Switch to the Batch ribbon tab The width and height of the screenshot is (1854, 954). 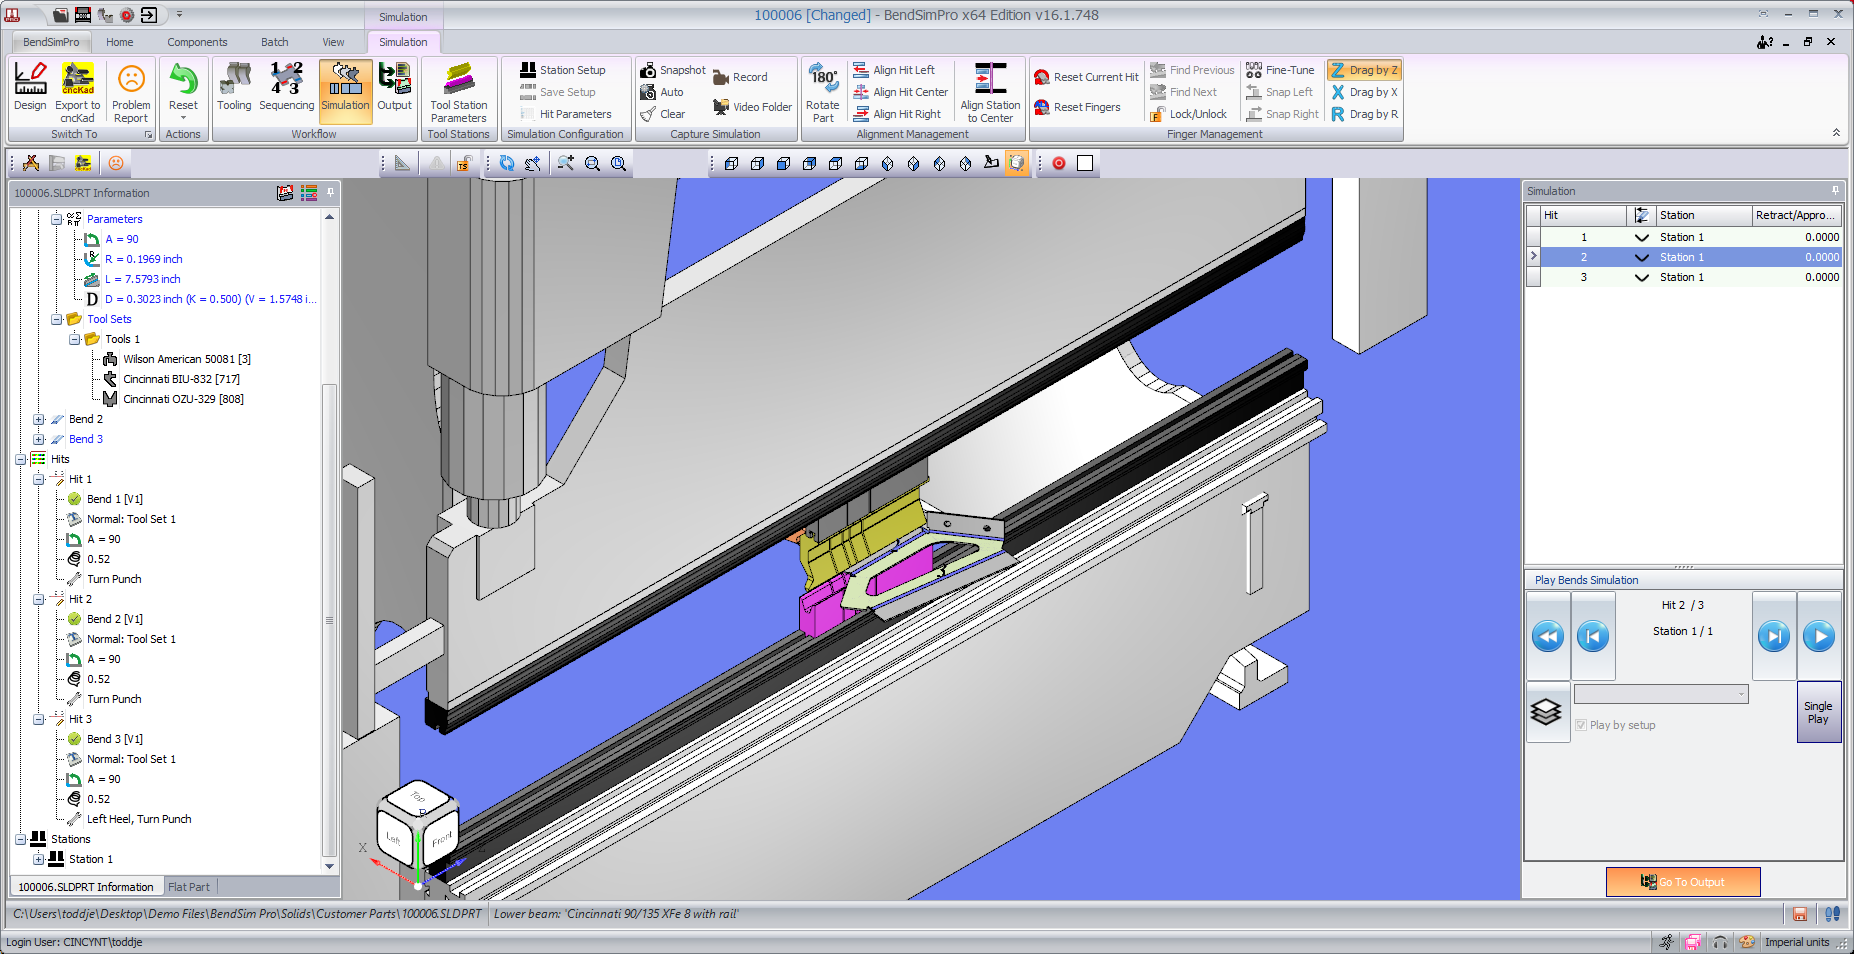275,42
